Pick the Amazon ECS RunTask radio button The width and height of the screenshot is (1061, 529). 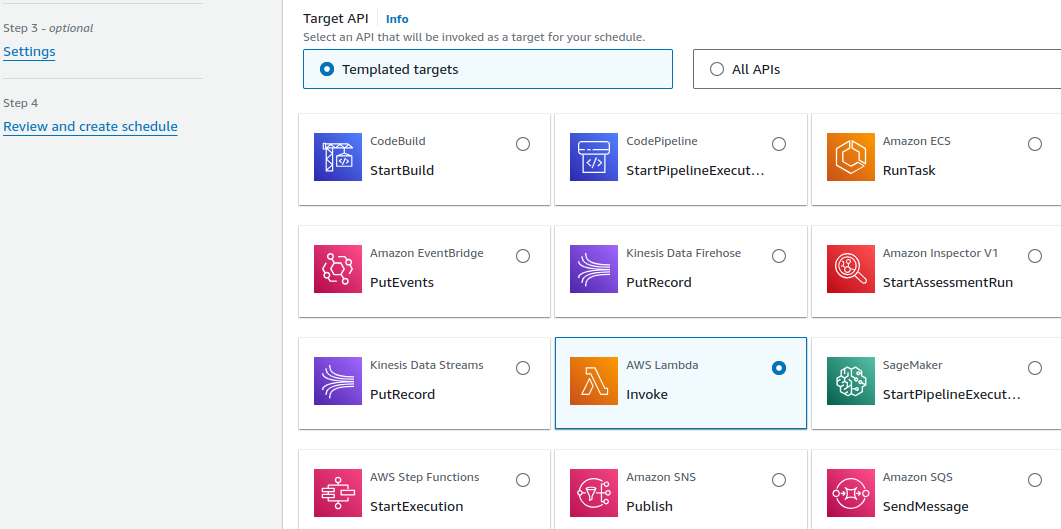tap(1035, 144)
